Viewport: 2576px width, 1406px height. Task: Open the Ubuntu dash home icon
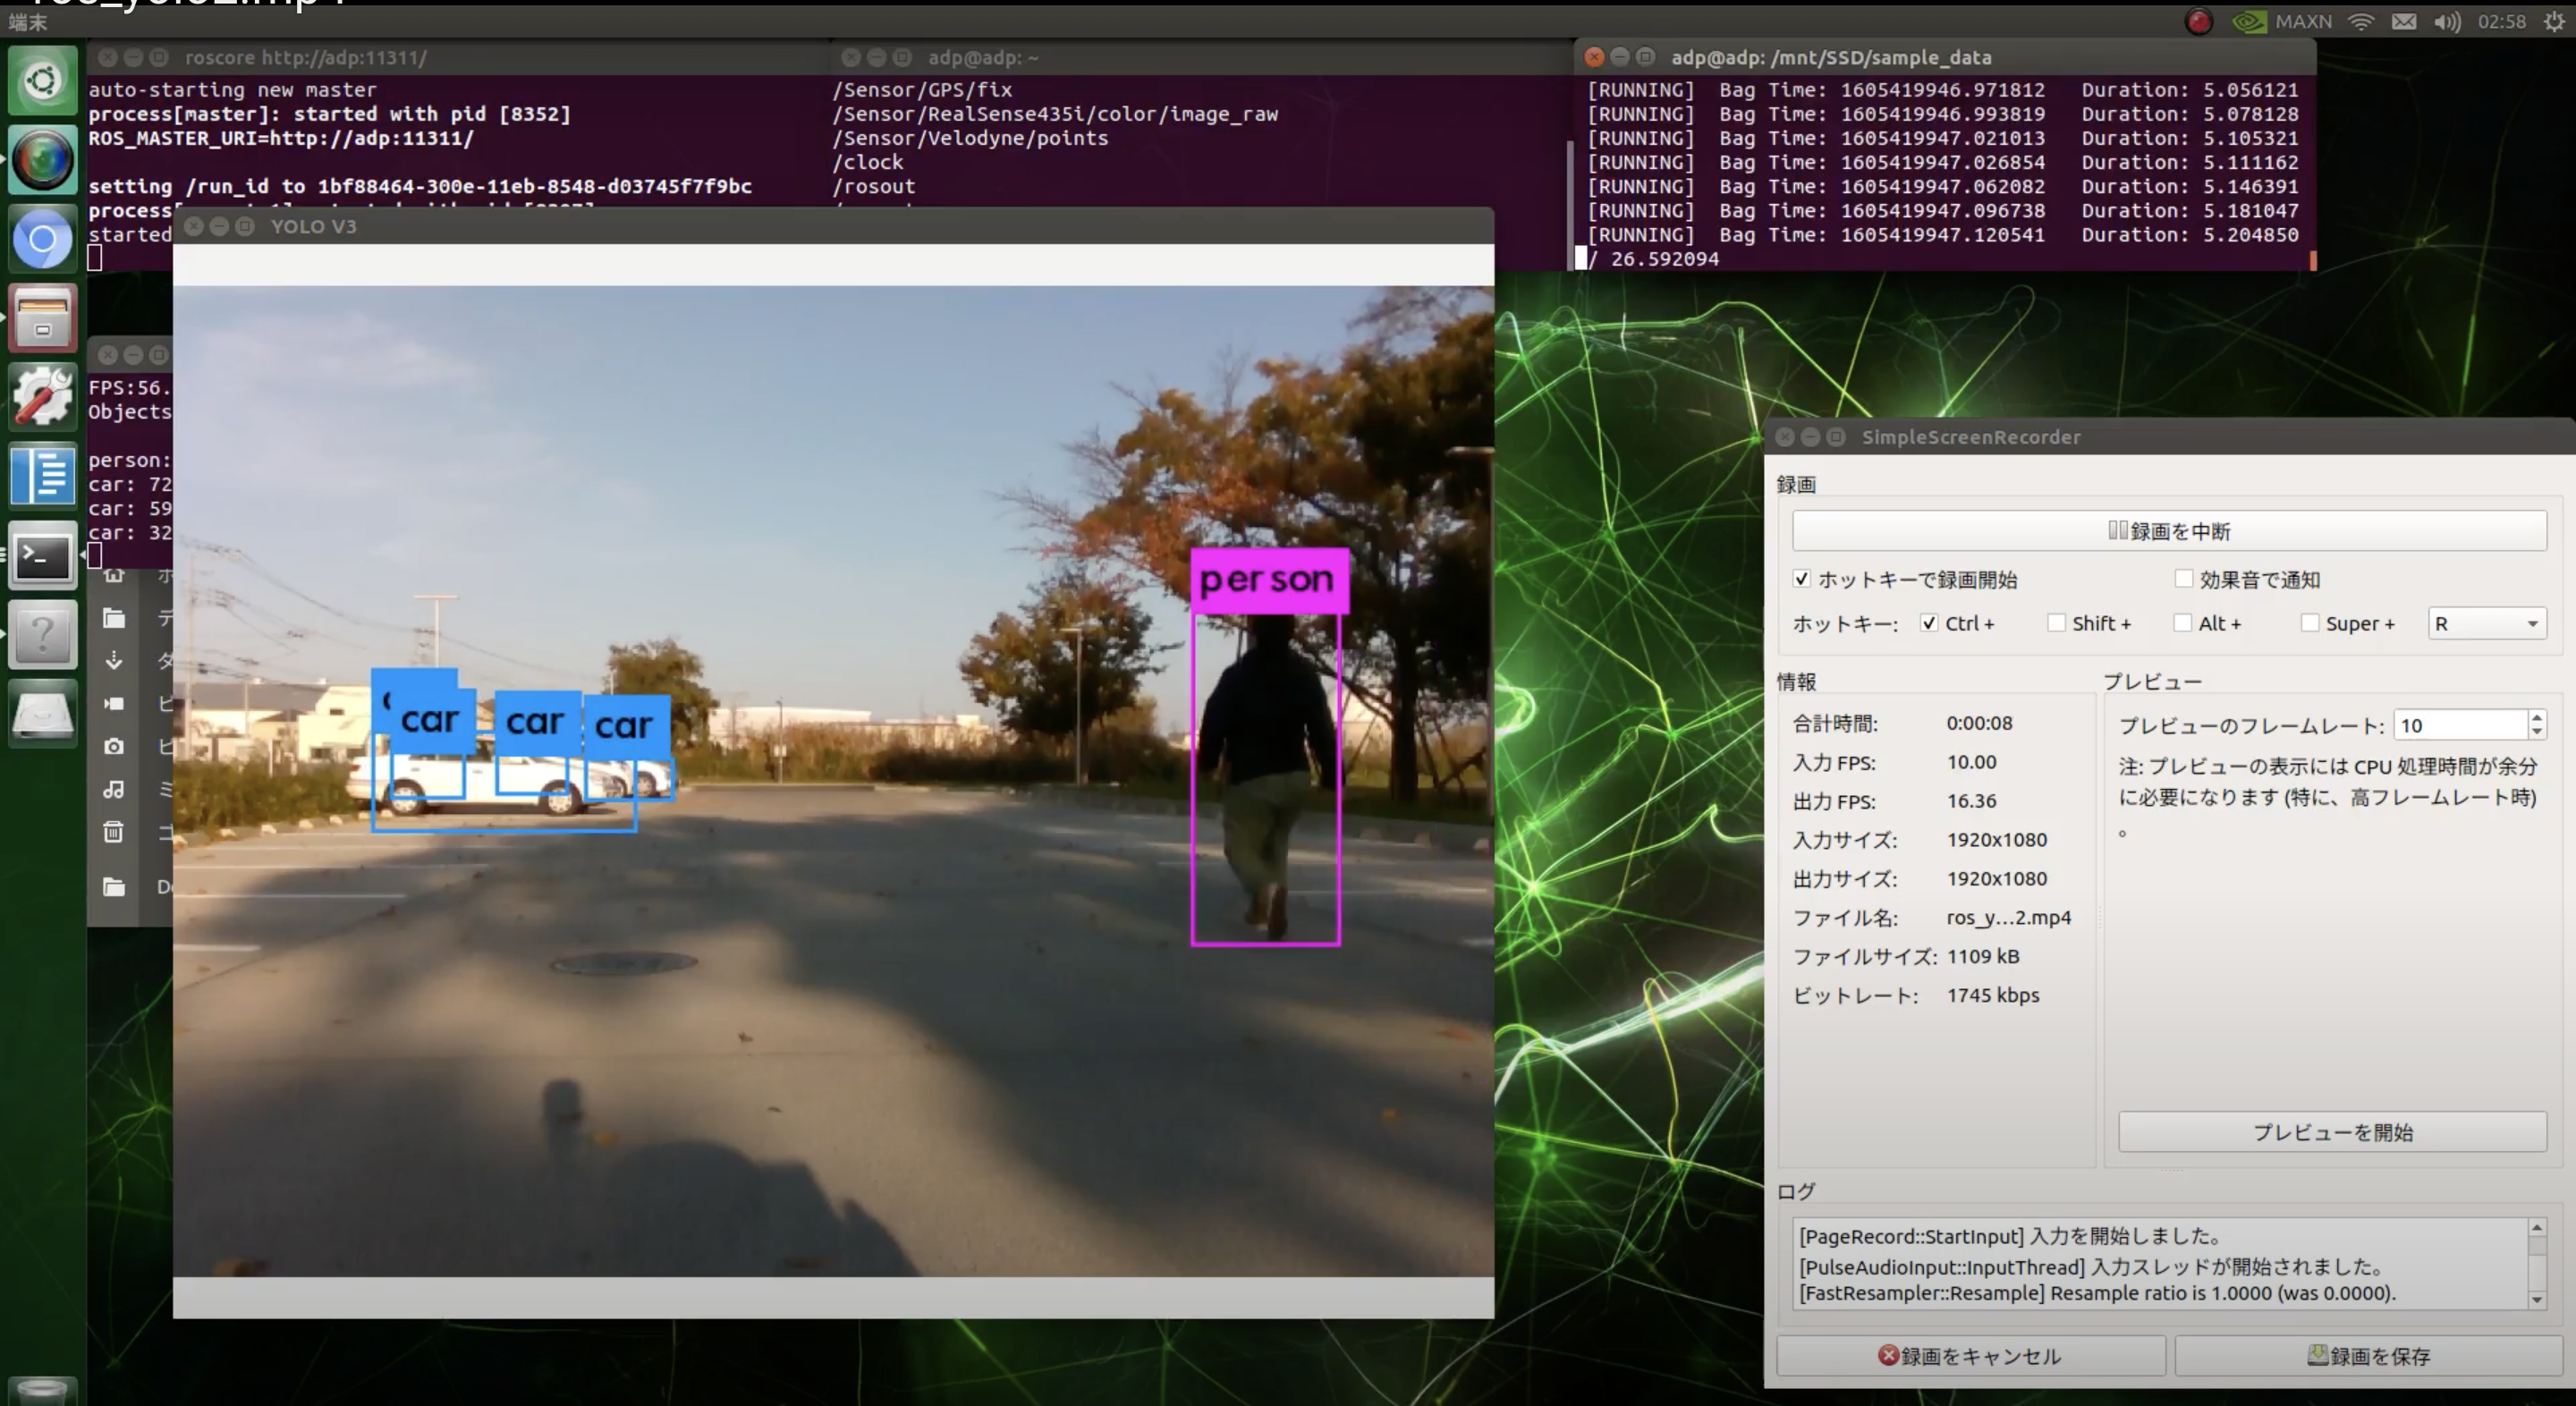[x=42, y=80]
